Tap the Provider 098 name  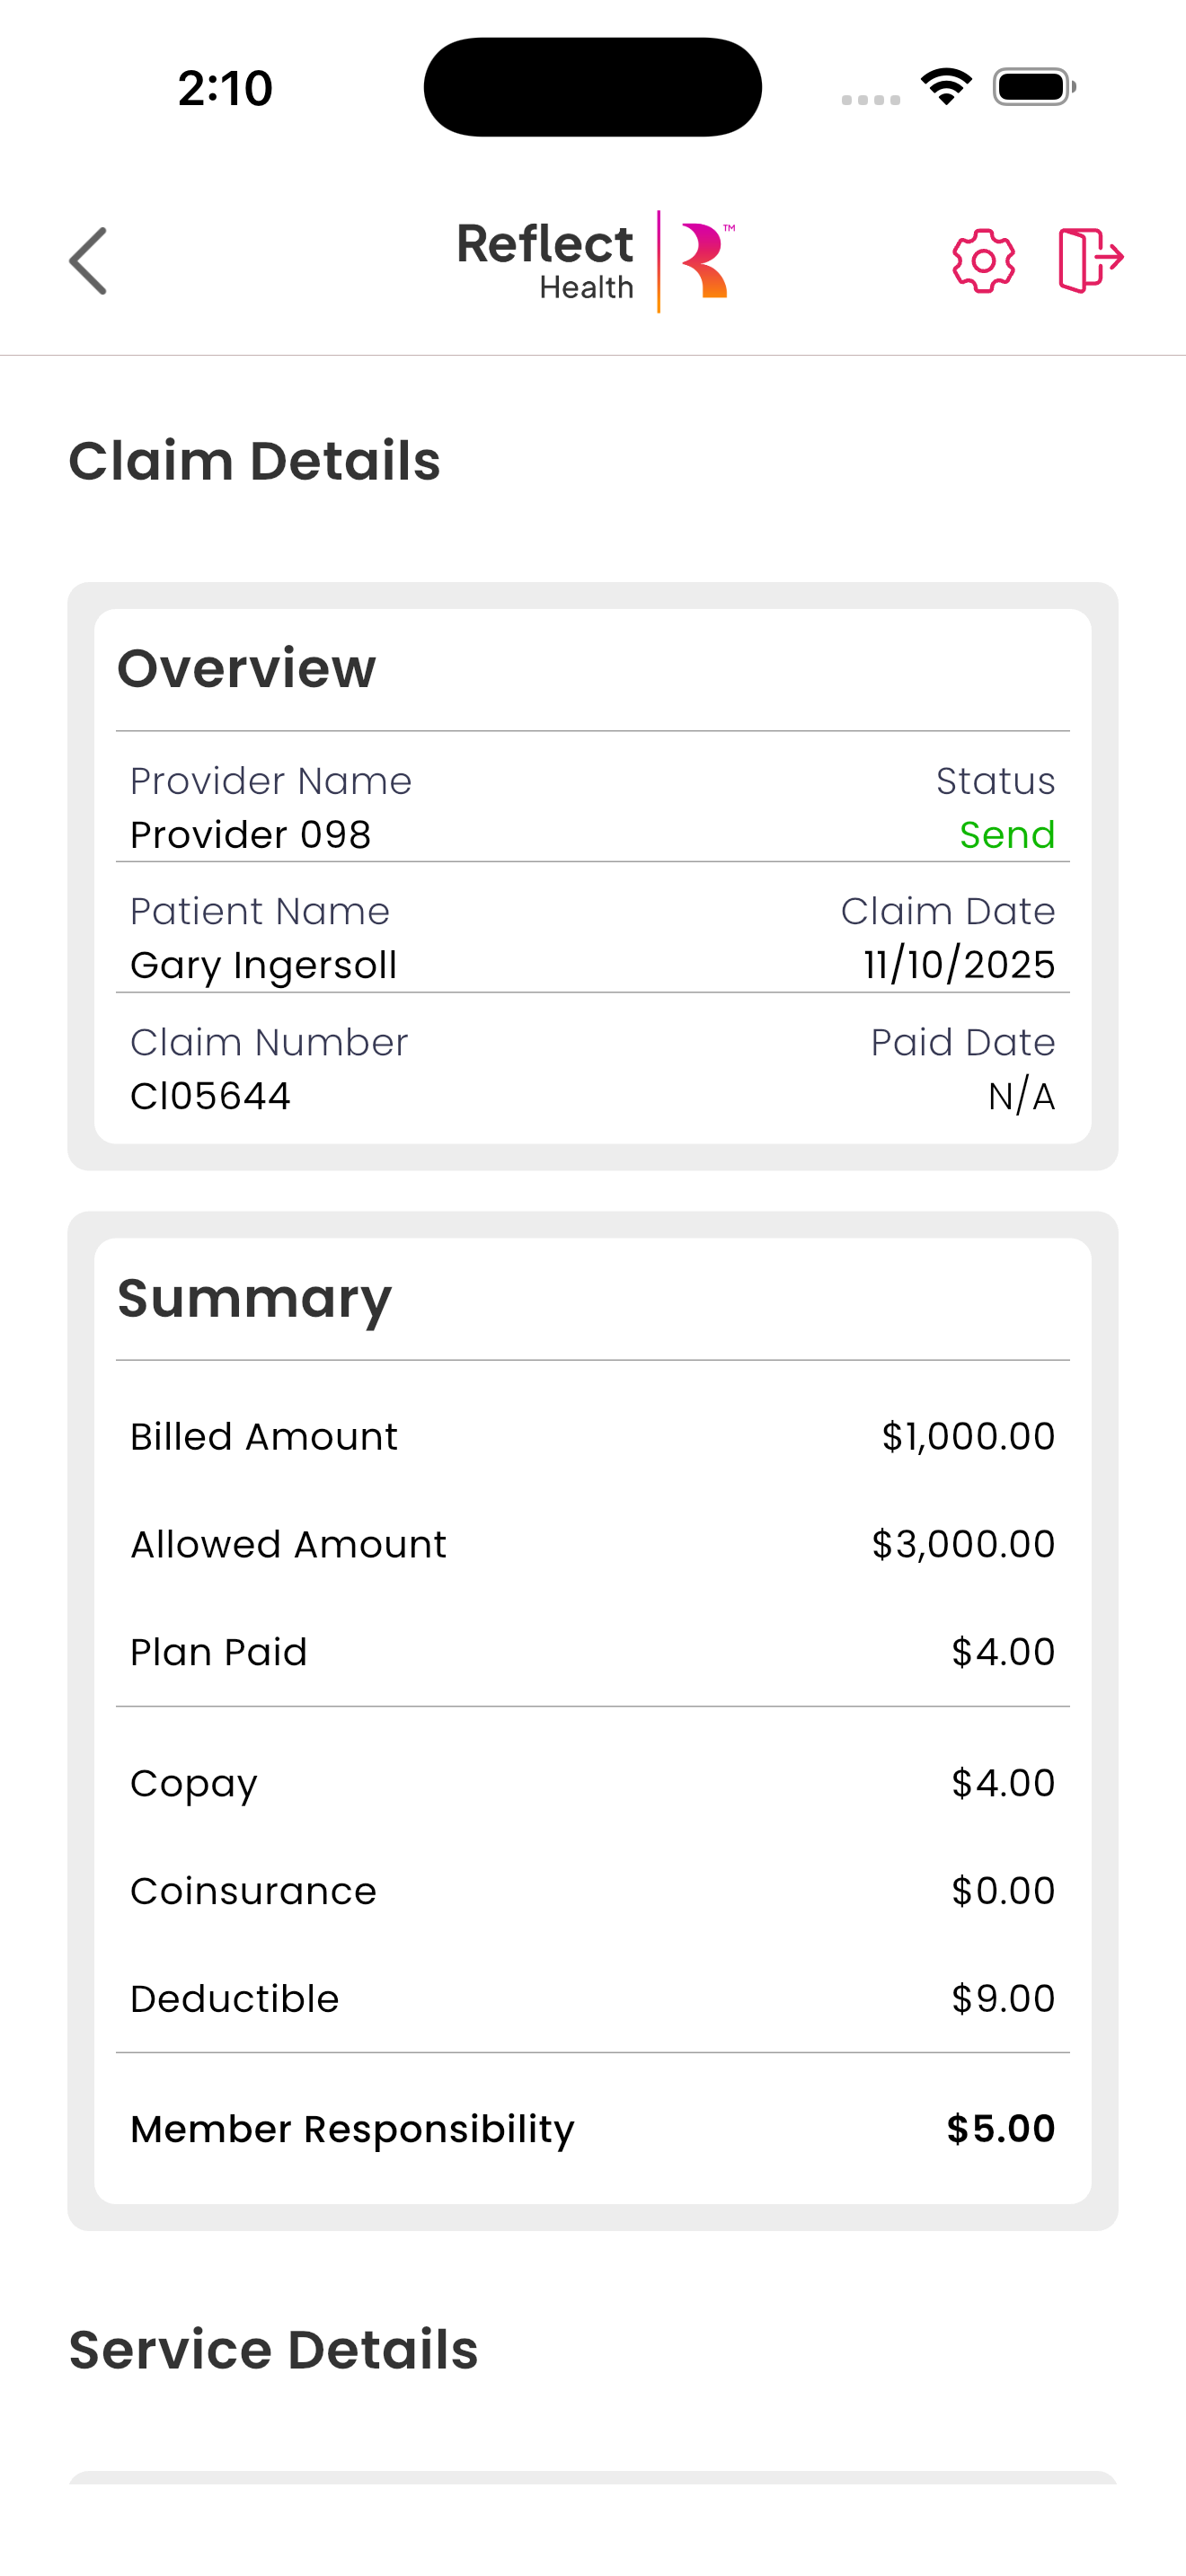coord(250,835)
